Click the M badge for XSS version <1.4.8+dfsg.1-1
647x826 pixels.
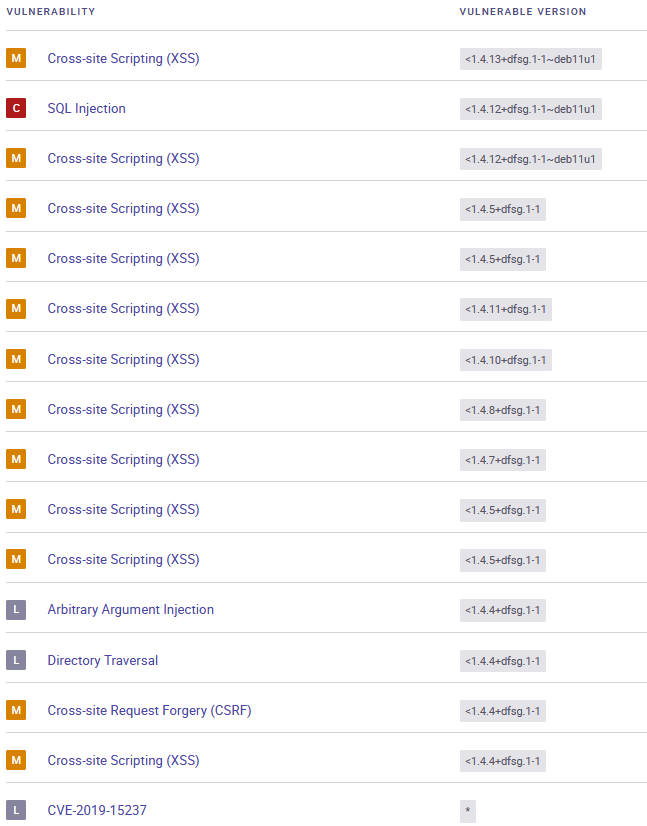tap(16, 409)
